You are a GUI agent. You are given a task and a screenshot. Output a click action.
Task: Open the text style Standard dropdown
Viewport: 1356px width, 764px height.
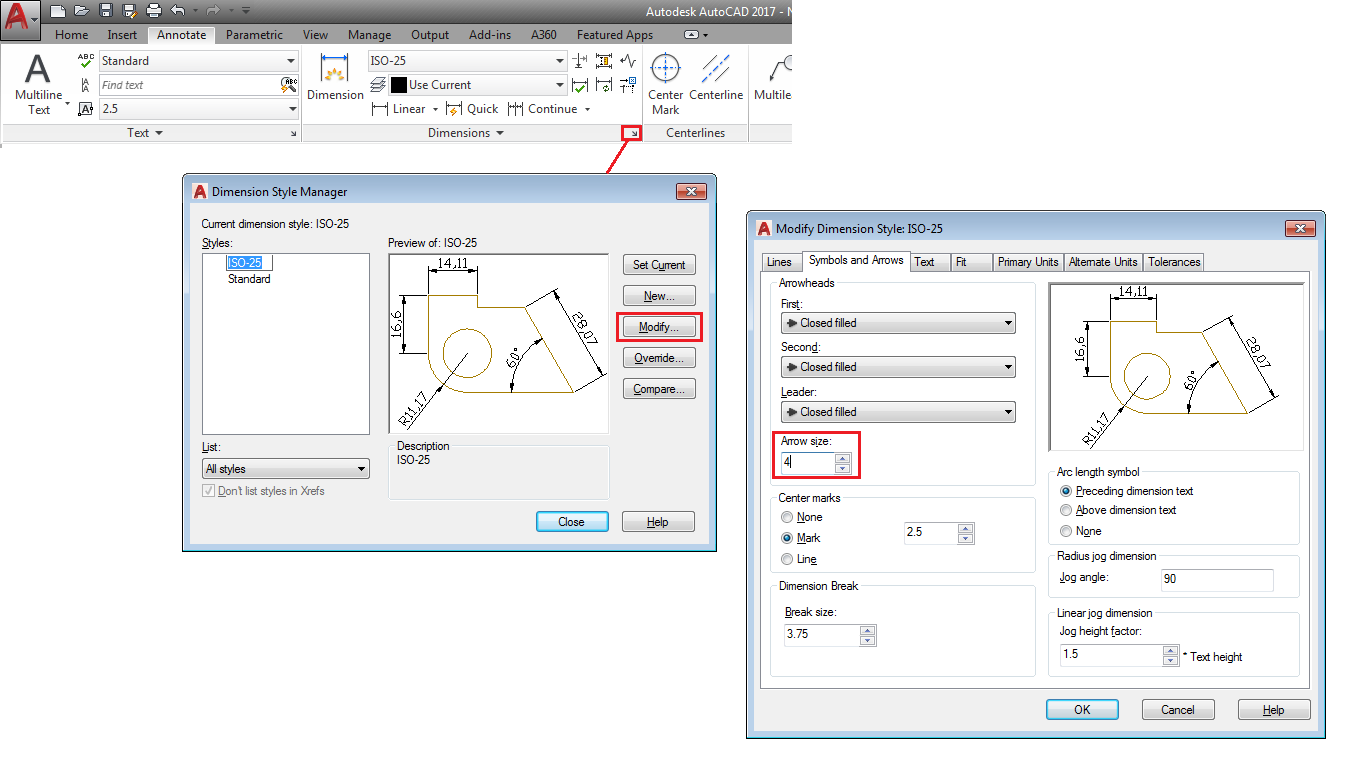199,61
